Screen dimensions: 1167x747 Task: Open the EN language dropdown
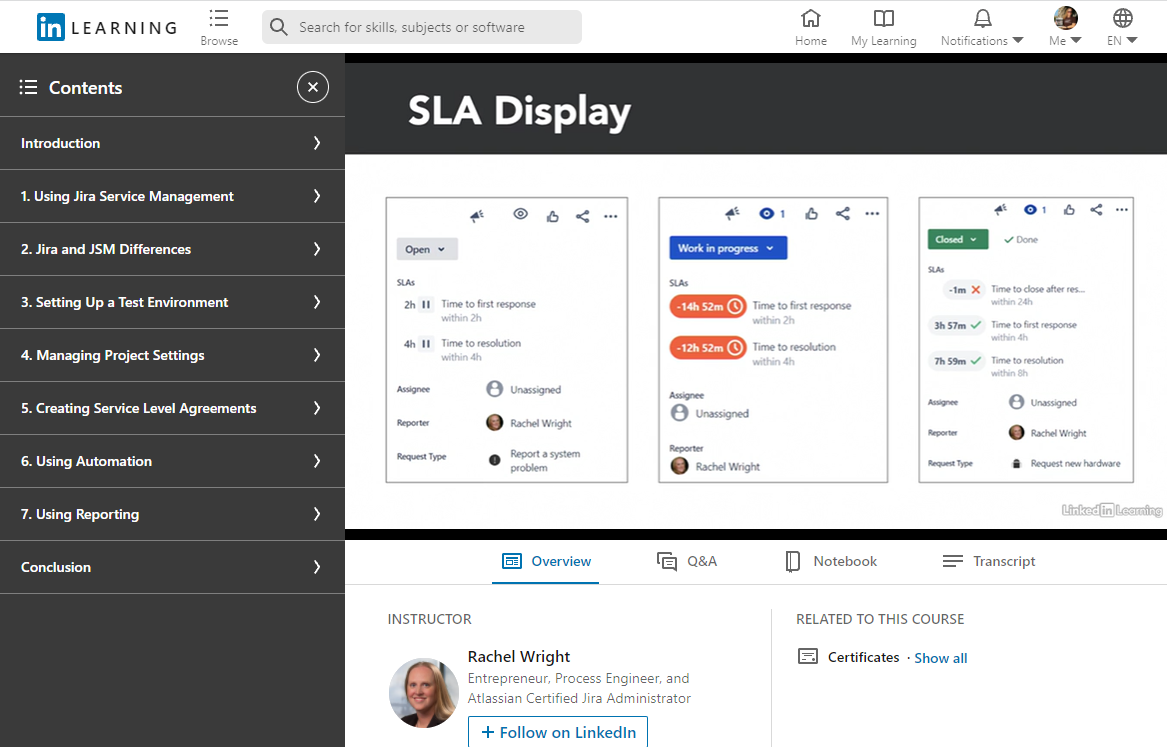click(x=1122, y=41)
